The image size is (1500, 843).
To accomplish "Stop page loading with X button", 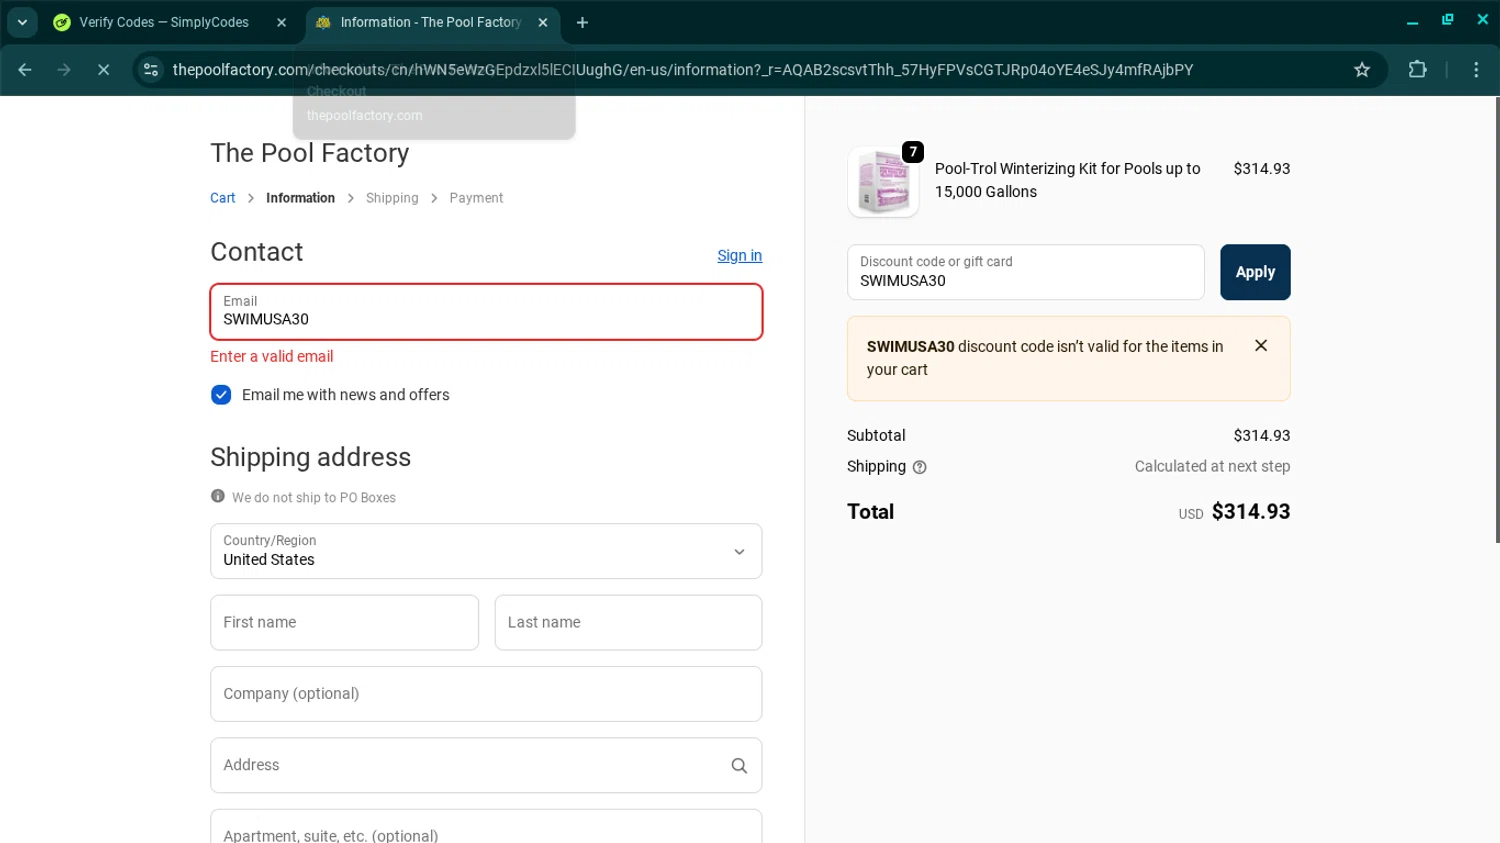I will [103, 70].
